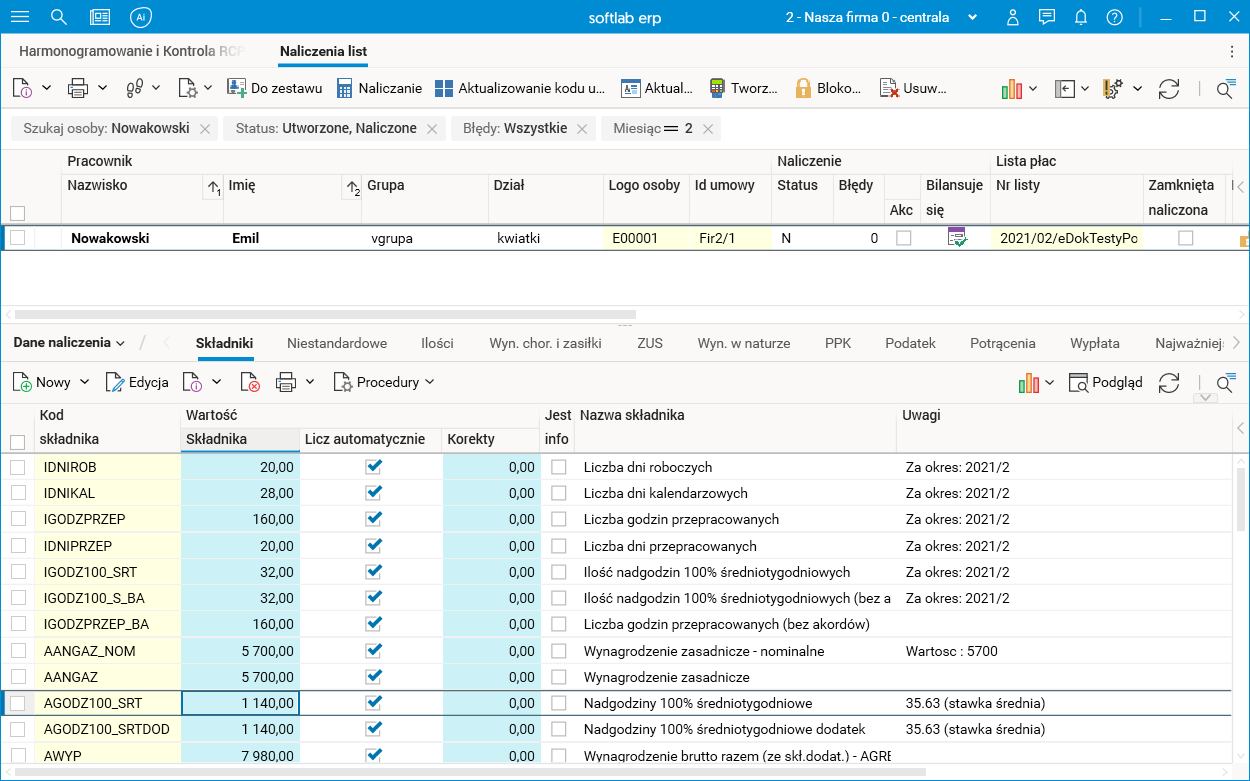Click the Naliczanie calculator icon

[344, 88]
